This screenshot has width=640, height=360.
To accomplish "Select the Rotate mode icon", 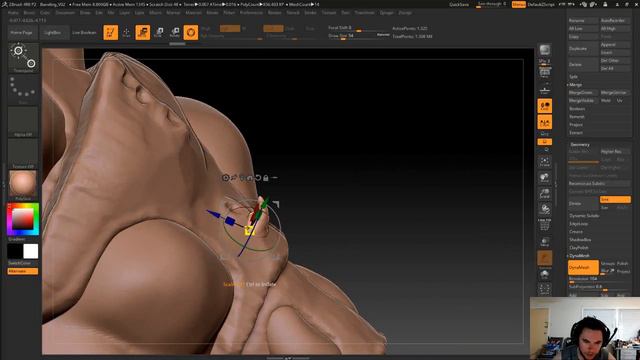I will pos(175,33).
